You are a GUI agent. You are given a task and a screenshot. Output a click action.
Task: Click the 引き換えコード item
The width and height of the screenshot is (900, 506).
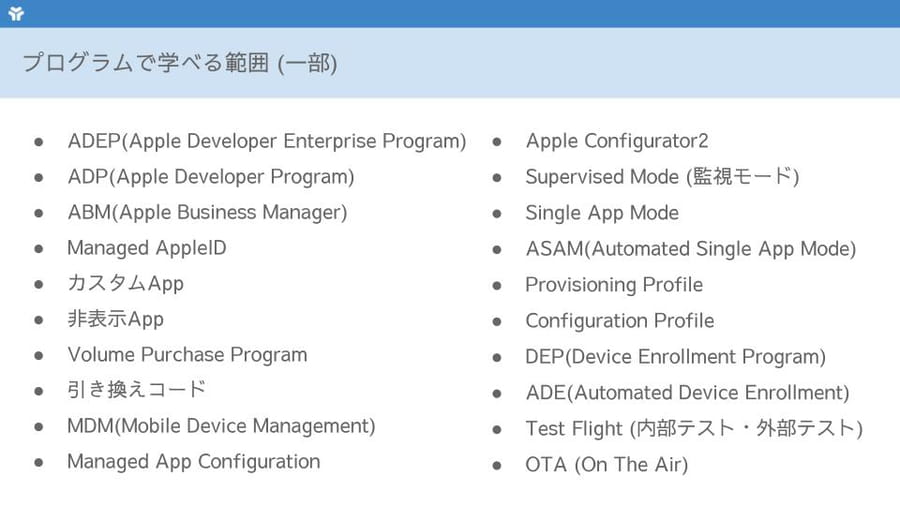137,390
